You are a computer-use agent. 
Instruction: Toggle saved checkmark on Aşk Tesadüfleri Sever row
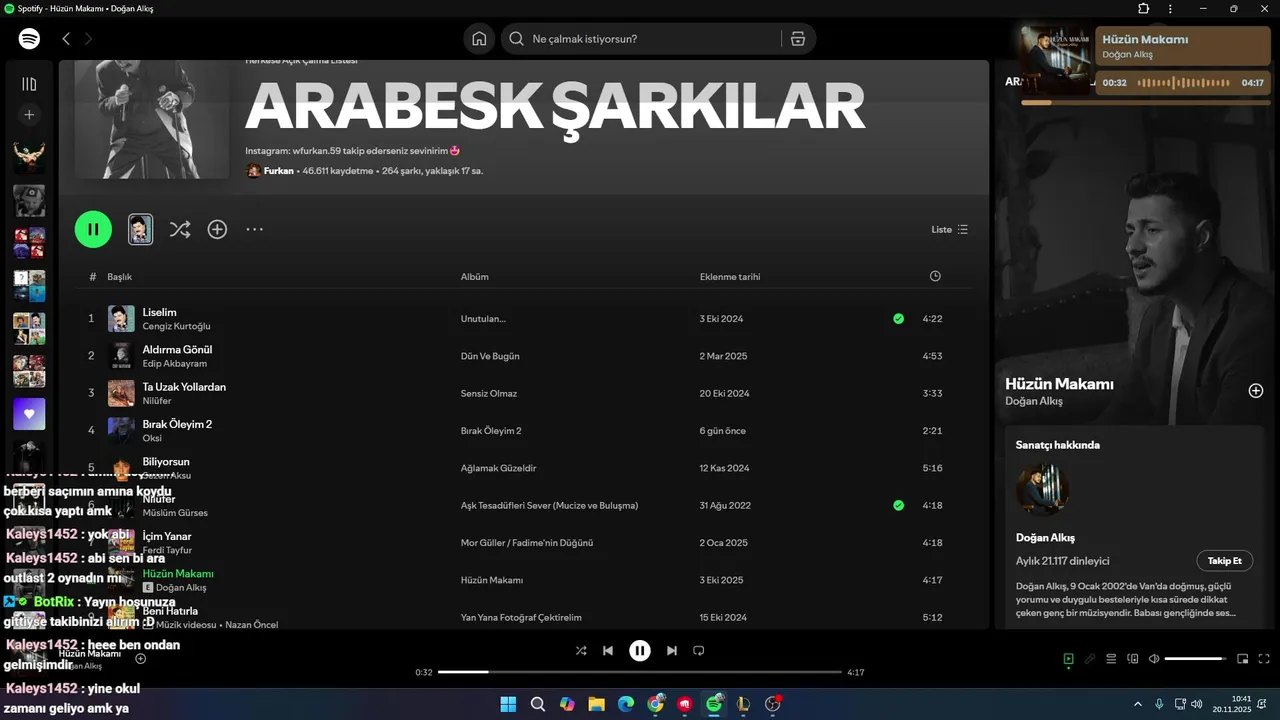click(x=898, y=506)
